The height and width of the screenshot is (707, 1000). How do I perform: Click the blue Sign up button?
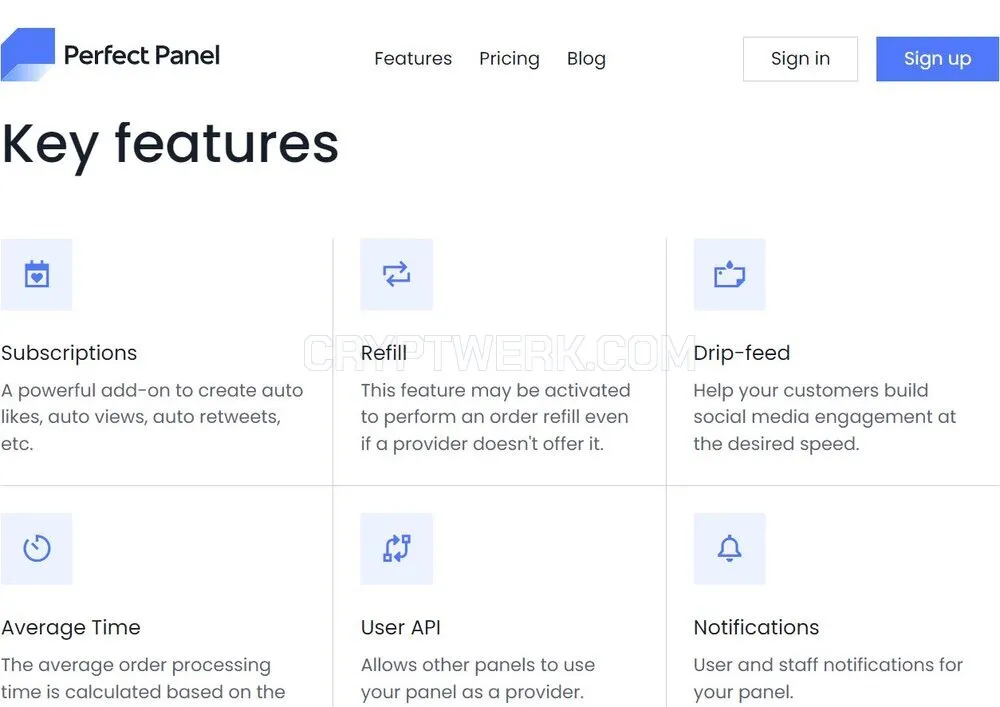(938, 59)
